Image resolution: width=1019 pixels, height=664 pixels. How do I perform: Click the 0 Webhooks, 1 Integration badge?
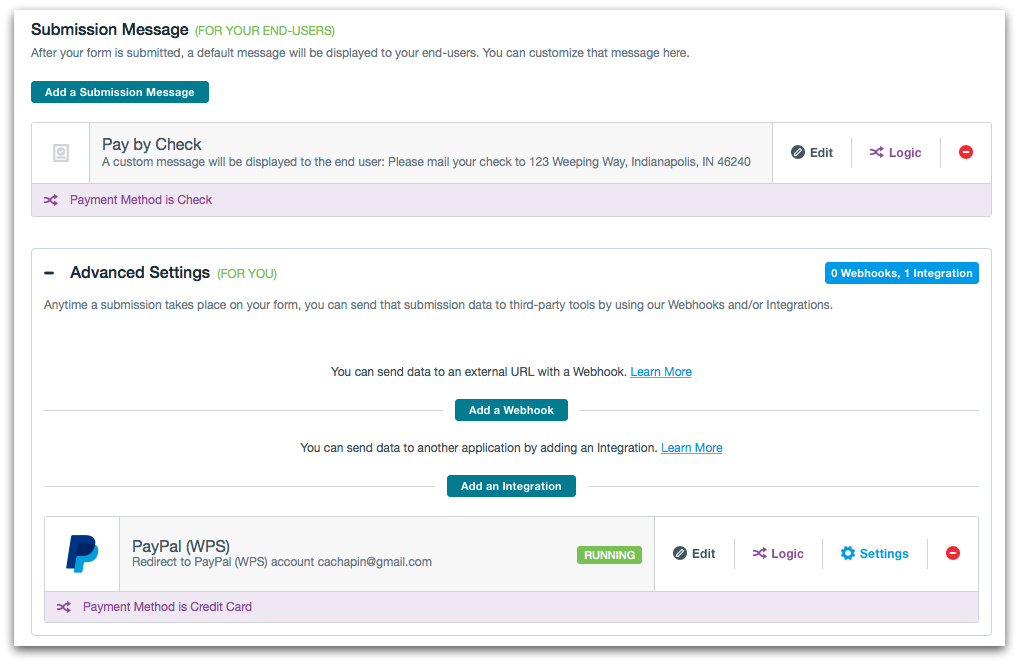coord(901,273)
